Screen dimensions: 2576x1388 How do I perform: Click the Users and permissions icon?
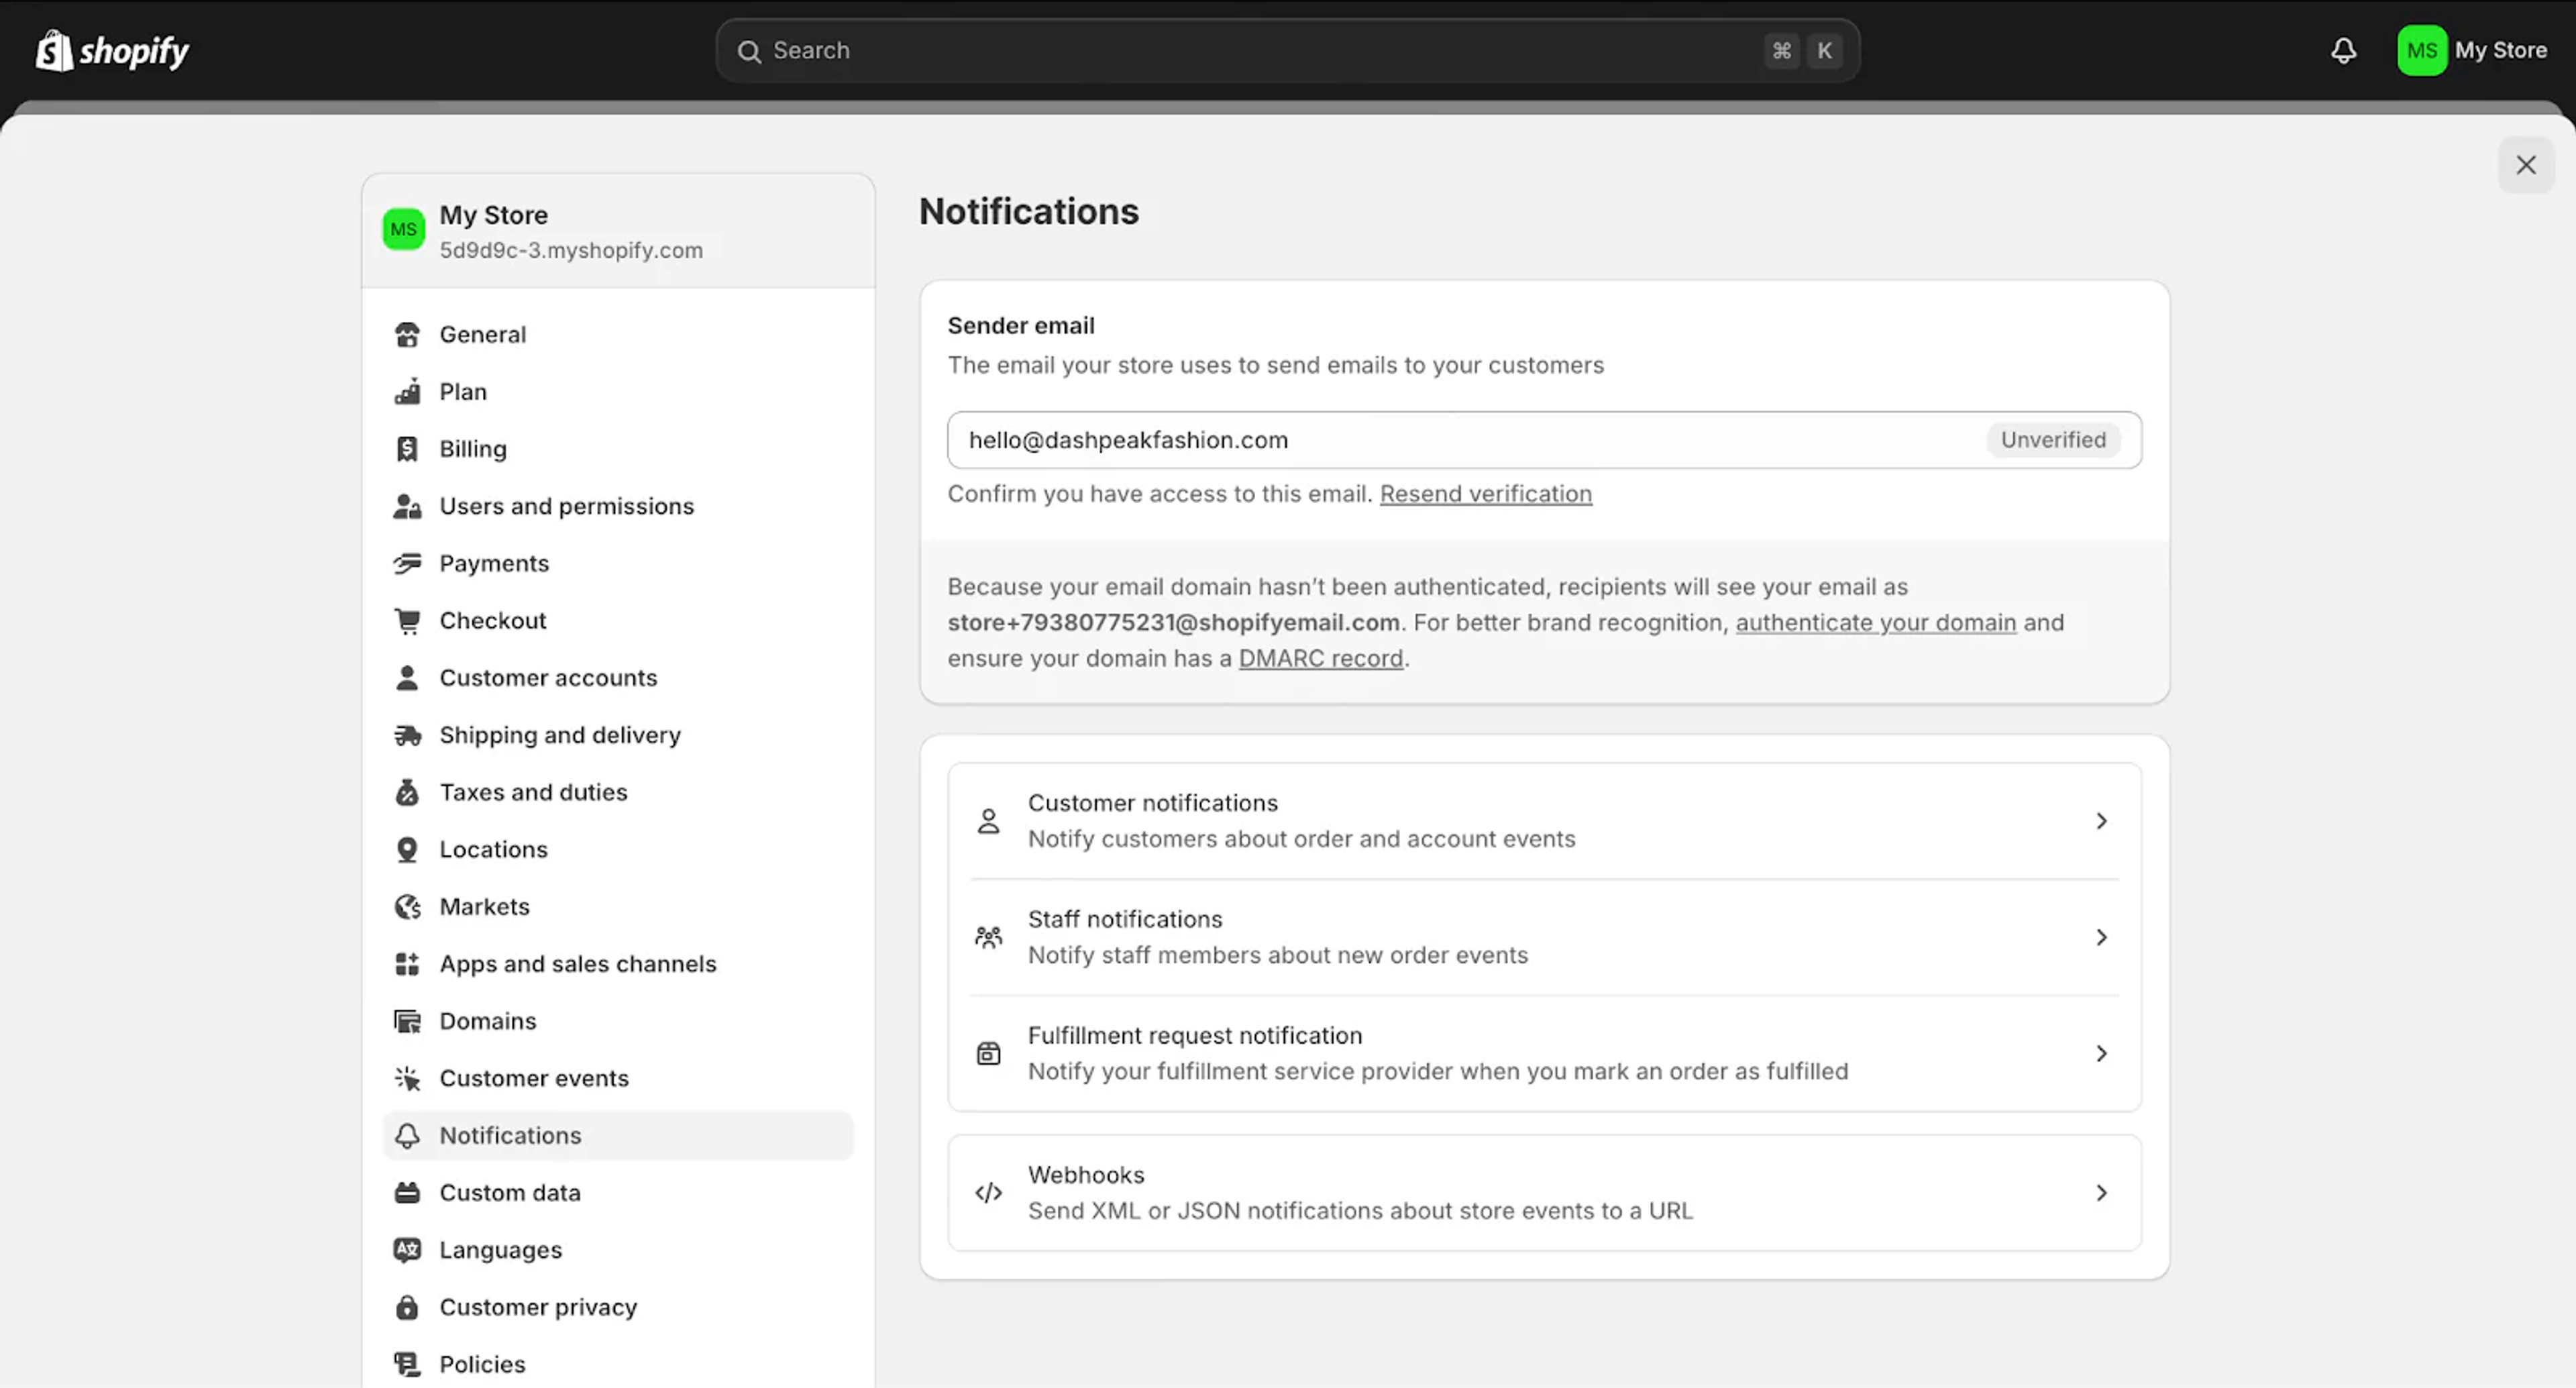click(x=407, y=506)
